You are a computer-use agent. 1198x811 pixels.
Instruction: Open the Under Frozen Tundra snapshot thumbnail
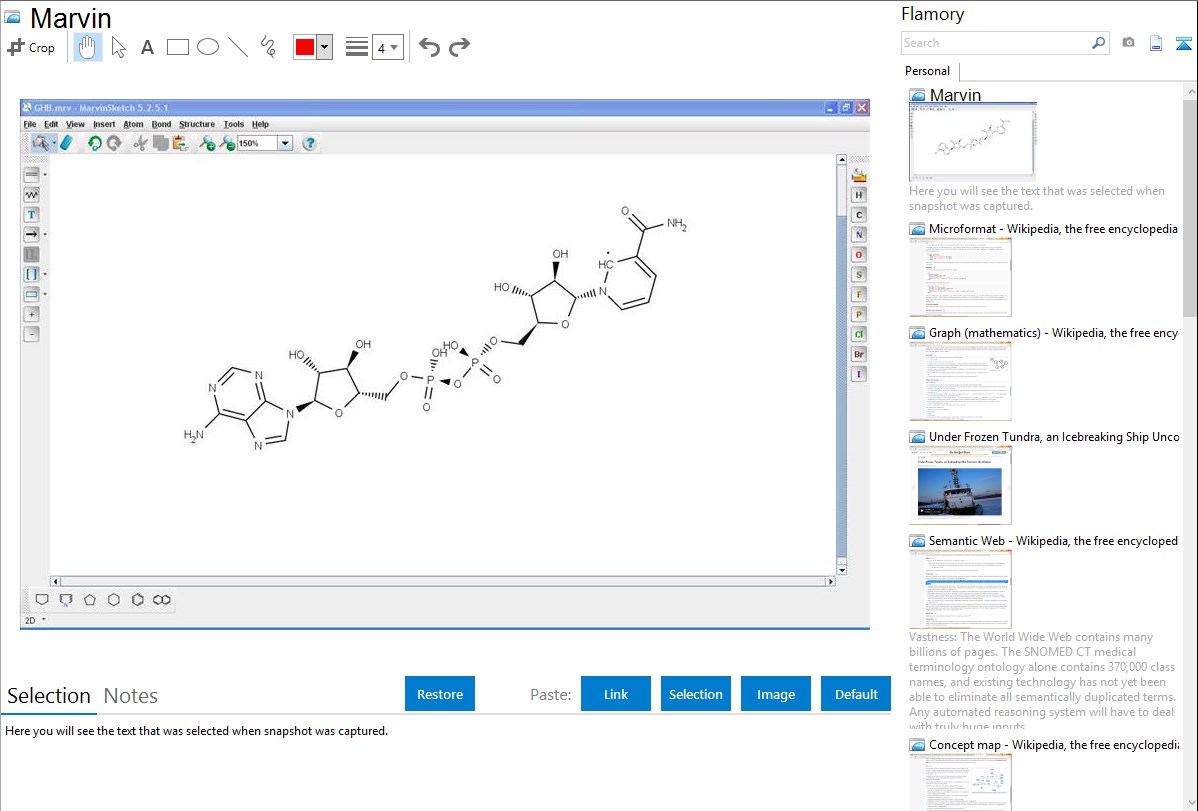pos(960,485)
